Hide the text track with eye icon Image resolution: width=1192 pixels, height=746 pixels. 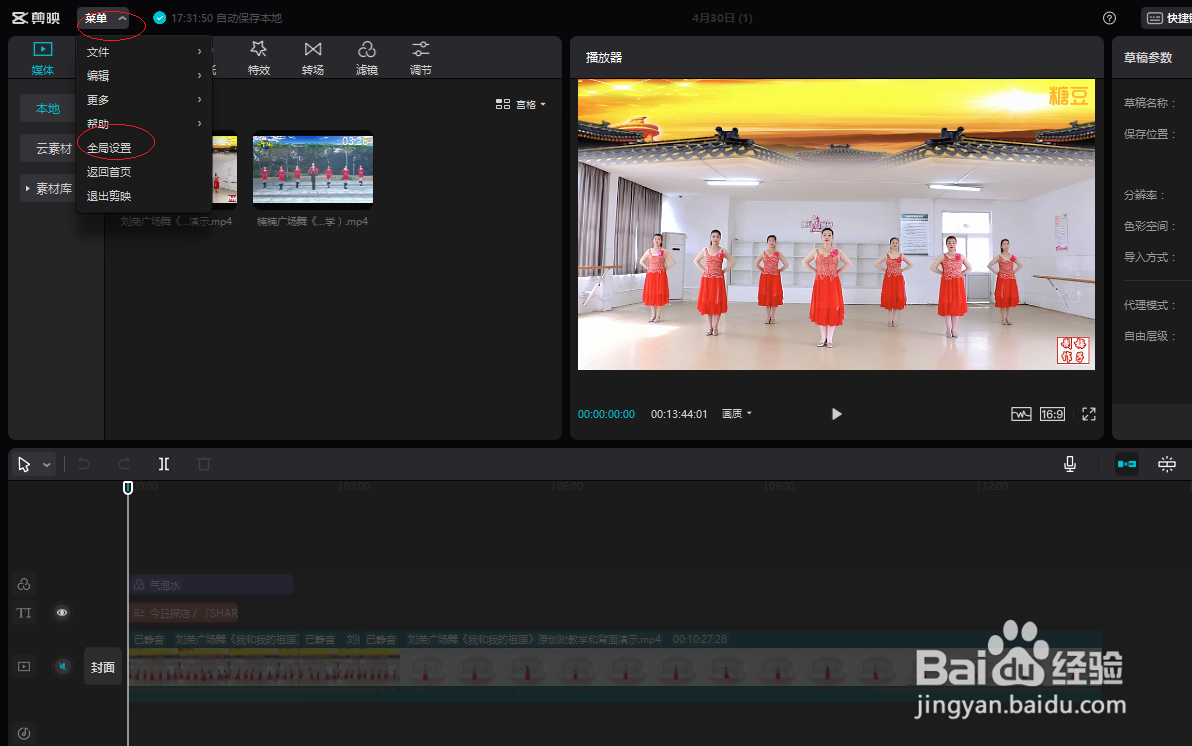(x=62, y=613)
